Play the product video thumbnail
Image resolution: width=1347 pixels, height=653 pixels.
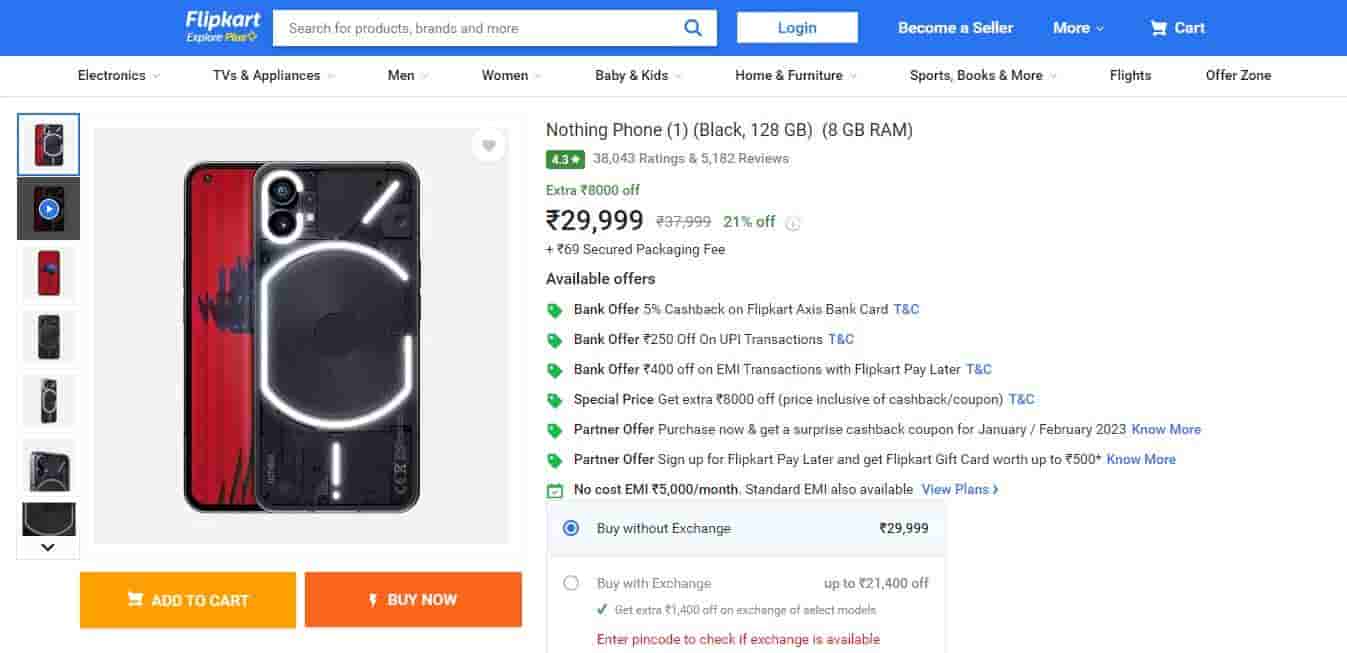tap(48, 209)
